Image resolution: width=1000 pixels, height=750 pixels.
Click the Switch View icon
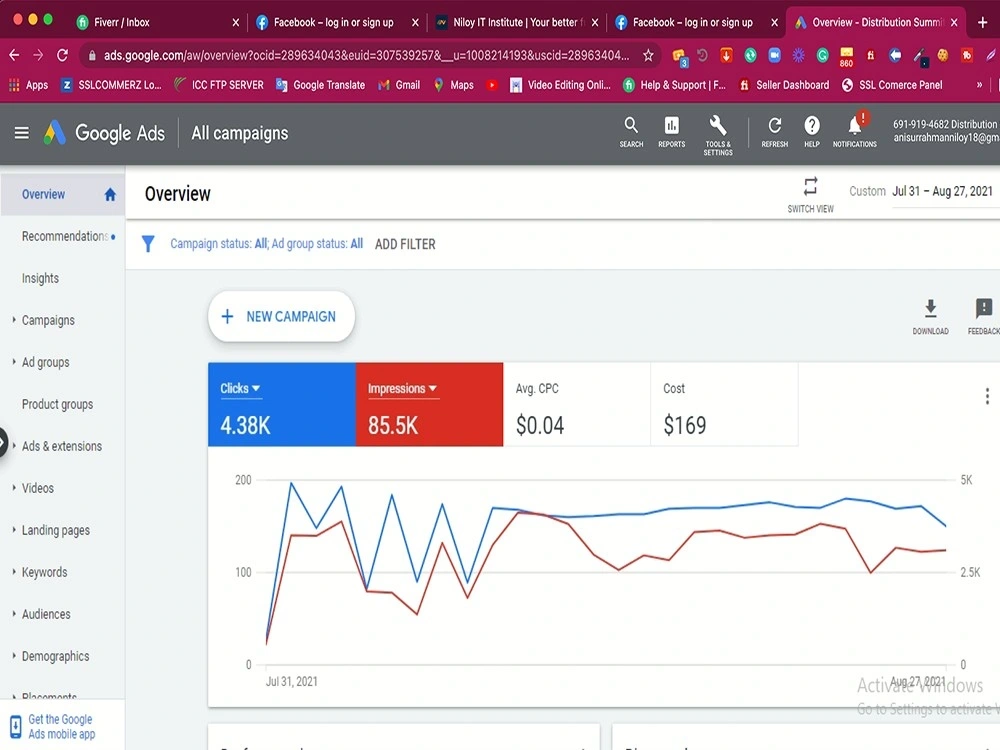[x=811, y=195]
